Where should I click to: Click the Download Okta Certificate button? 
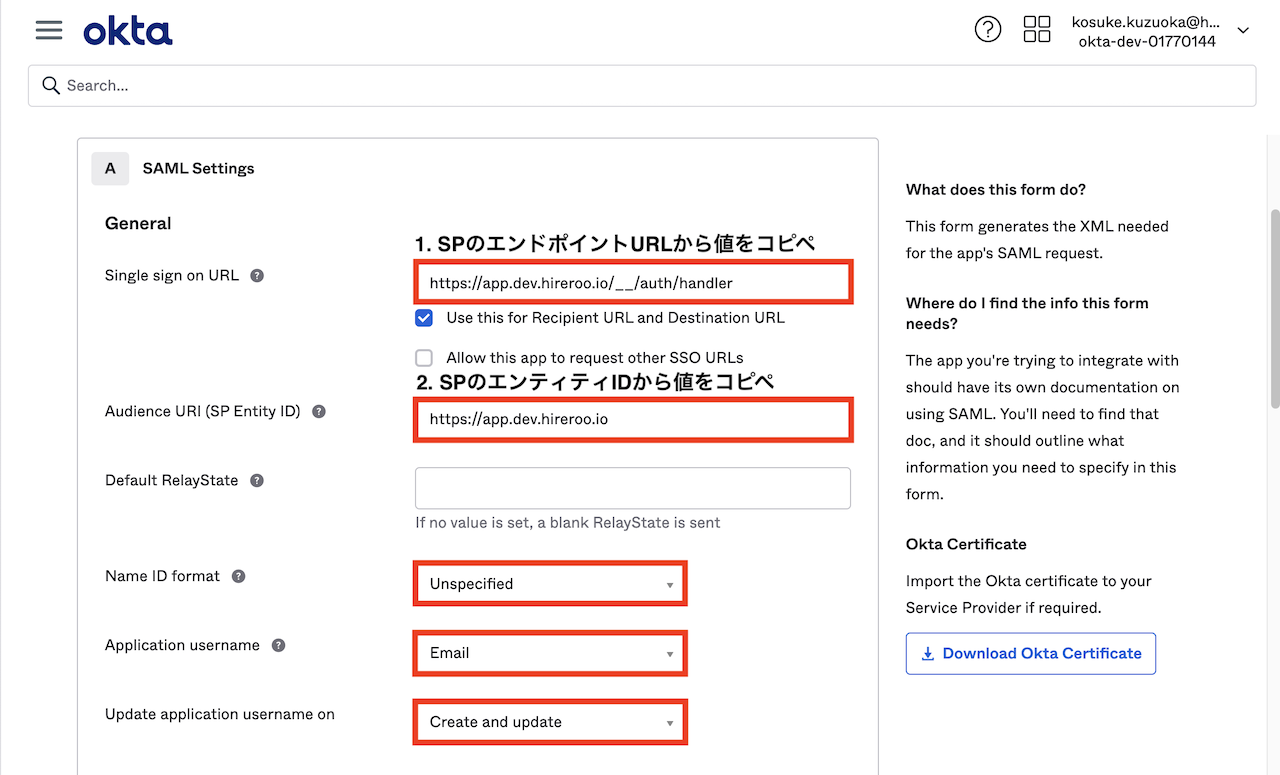pos(1031,653)
